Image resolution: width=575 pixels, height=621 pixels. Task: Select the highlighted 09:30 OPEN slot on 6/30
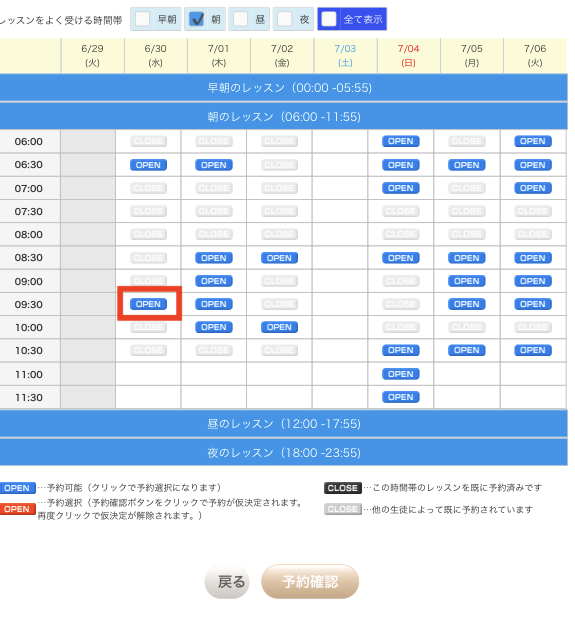pyautogui.click(x=149, y=304)
